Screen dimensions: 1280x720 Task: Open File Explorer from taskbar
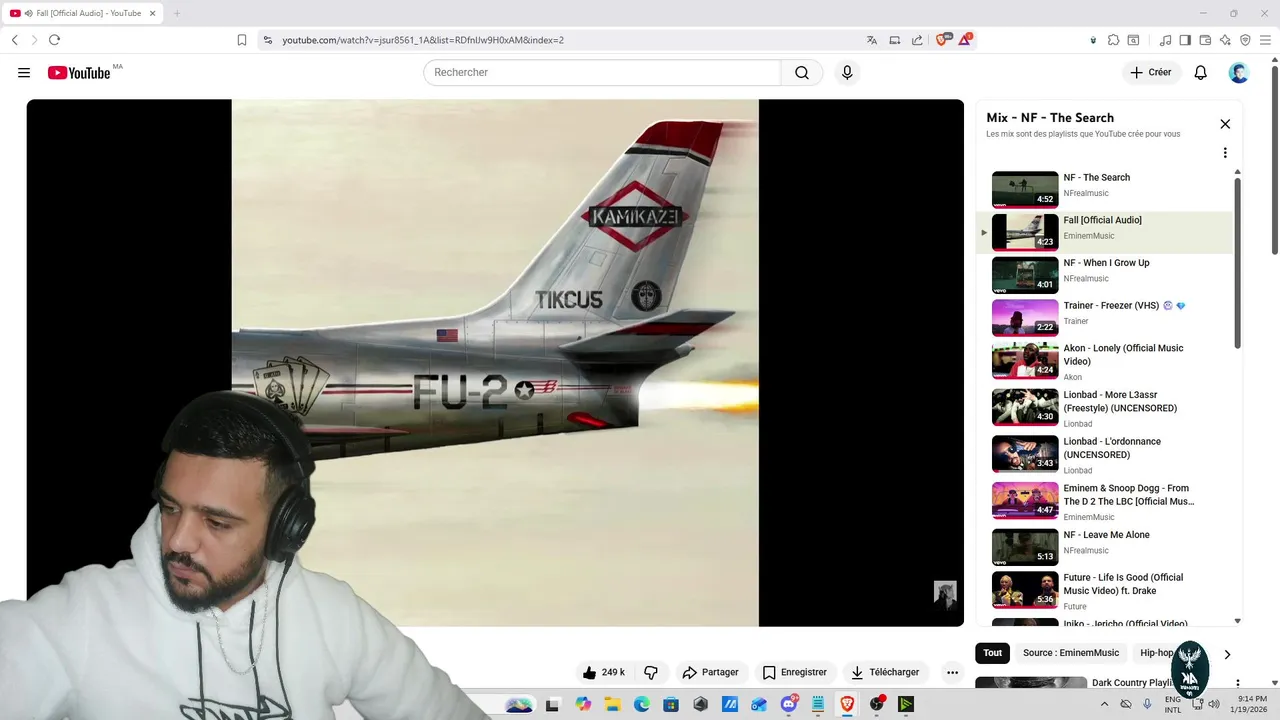[x=612, y=704]
